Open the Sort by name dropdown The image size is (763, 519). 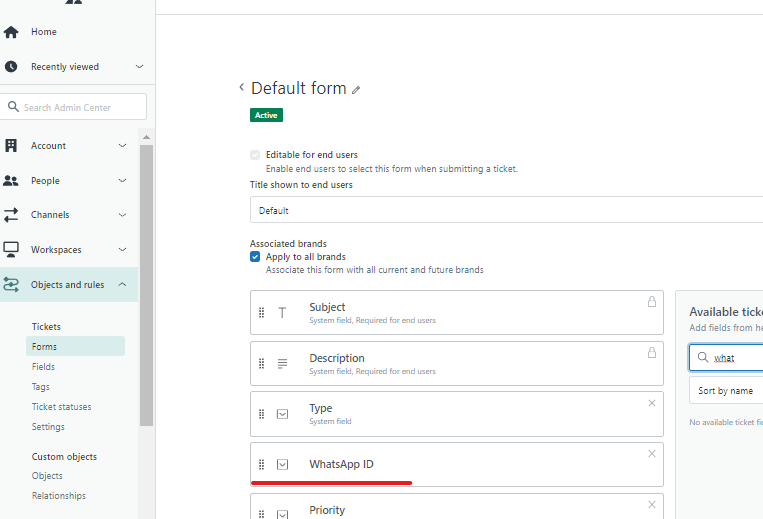click(726, 391)
